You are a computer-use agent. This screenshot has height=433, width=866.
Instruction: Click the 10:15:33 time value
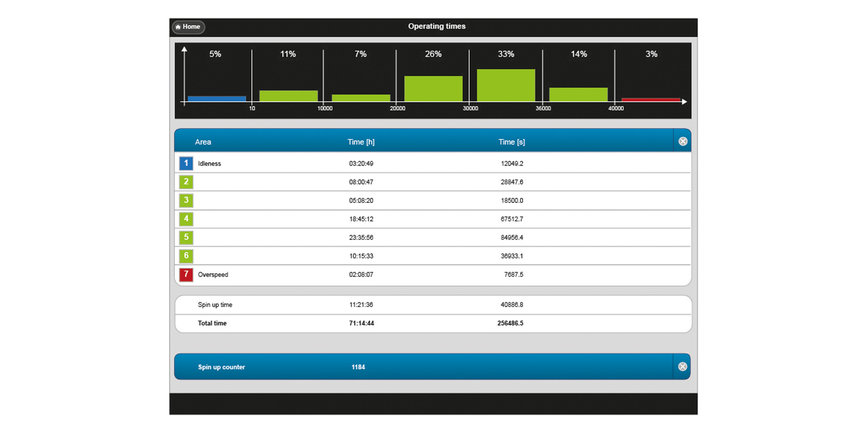tap(361, 256)
